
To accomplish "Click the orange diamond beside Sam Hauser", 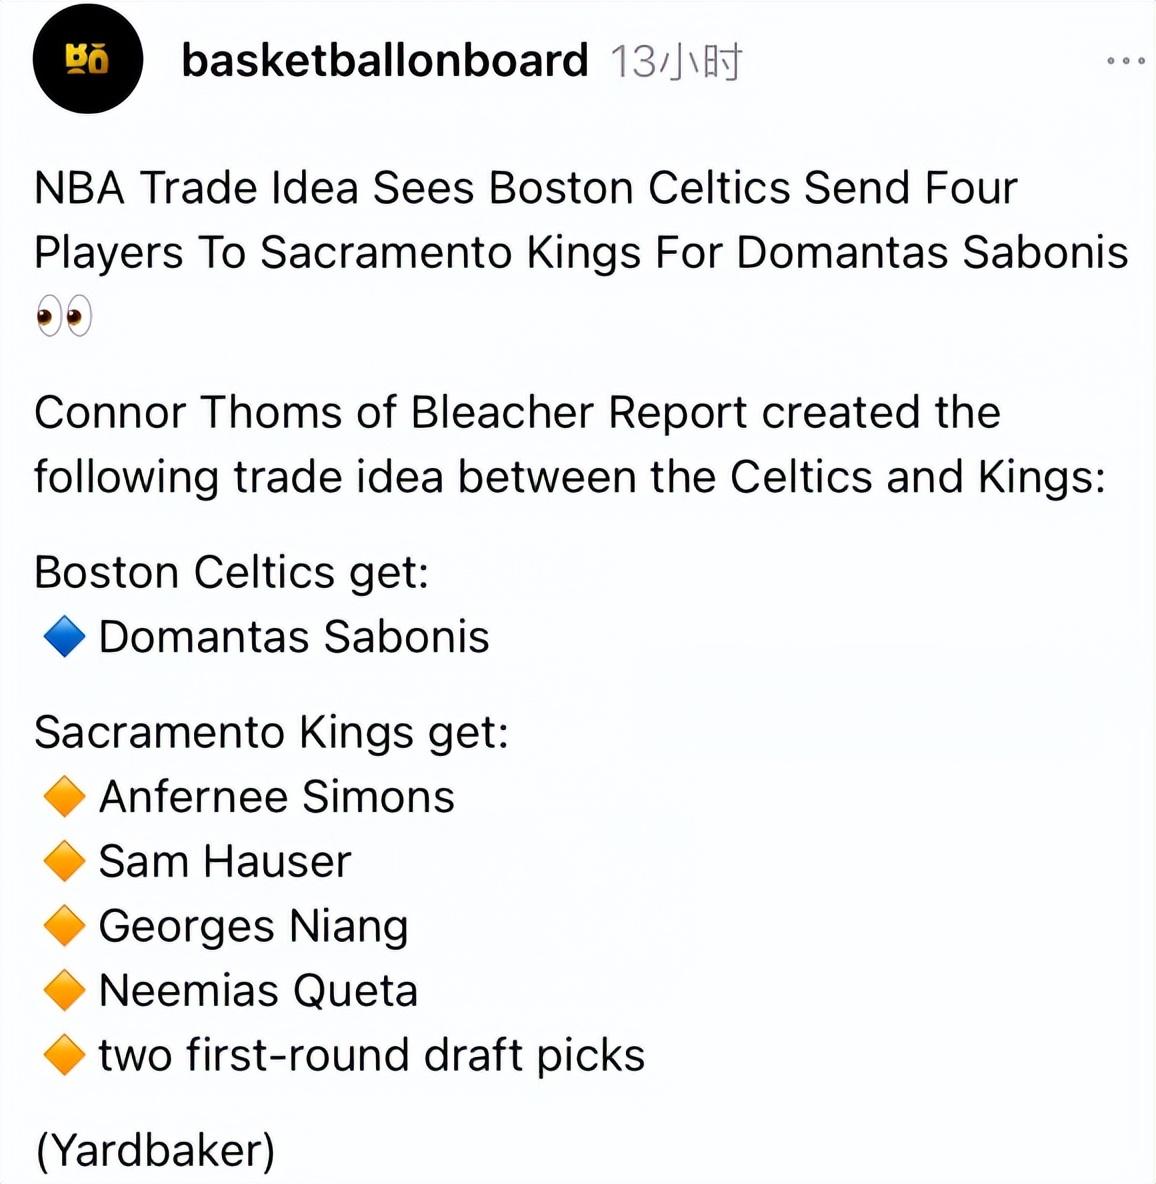I will tap(64, 861).
